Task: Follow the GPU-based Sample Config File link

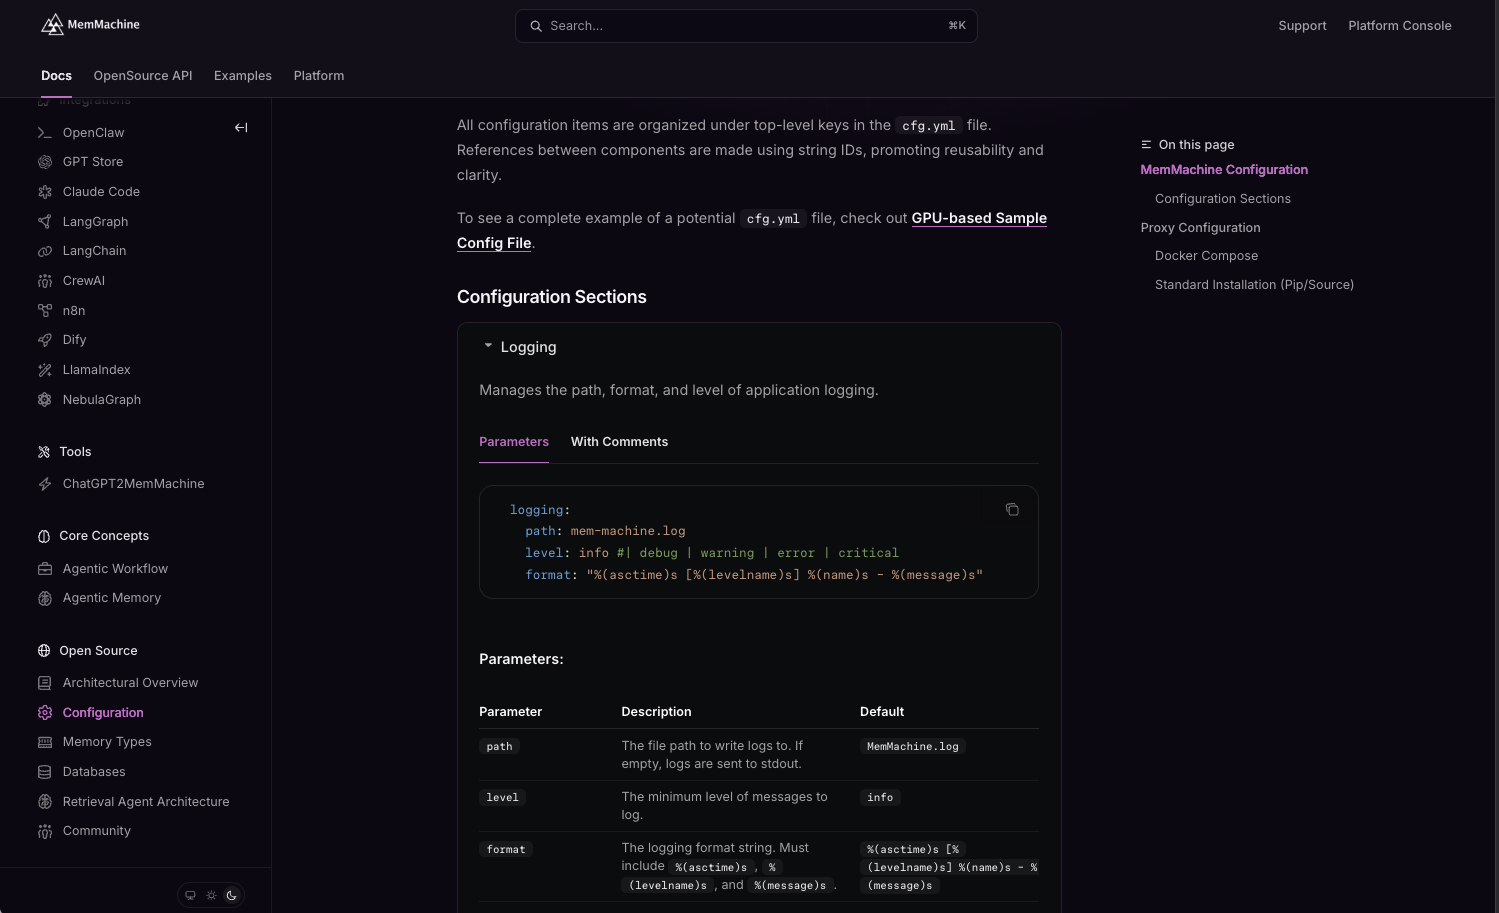Action: tap(979, 218)
